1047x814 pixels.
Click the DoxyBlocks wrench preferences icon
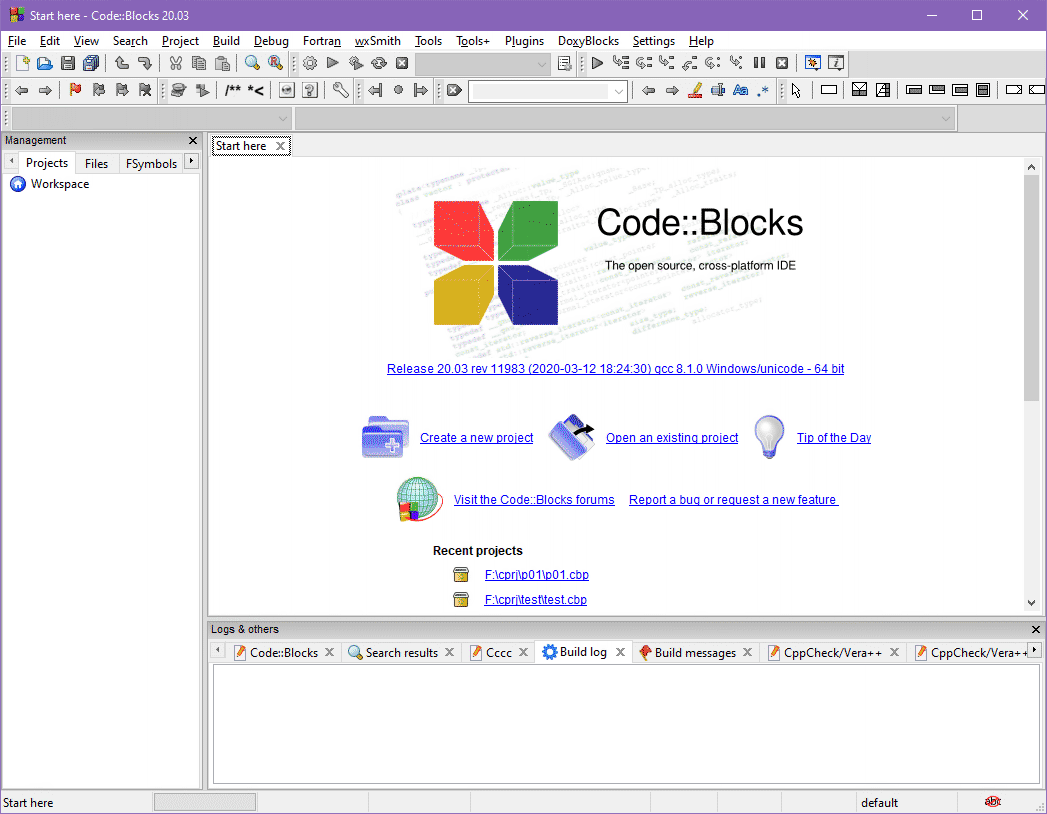(341, 90)
